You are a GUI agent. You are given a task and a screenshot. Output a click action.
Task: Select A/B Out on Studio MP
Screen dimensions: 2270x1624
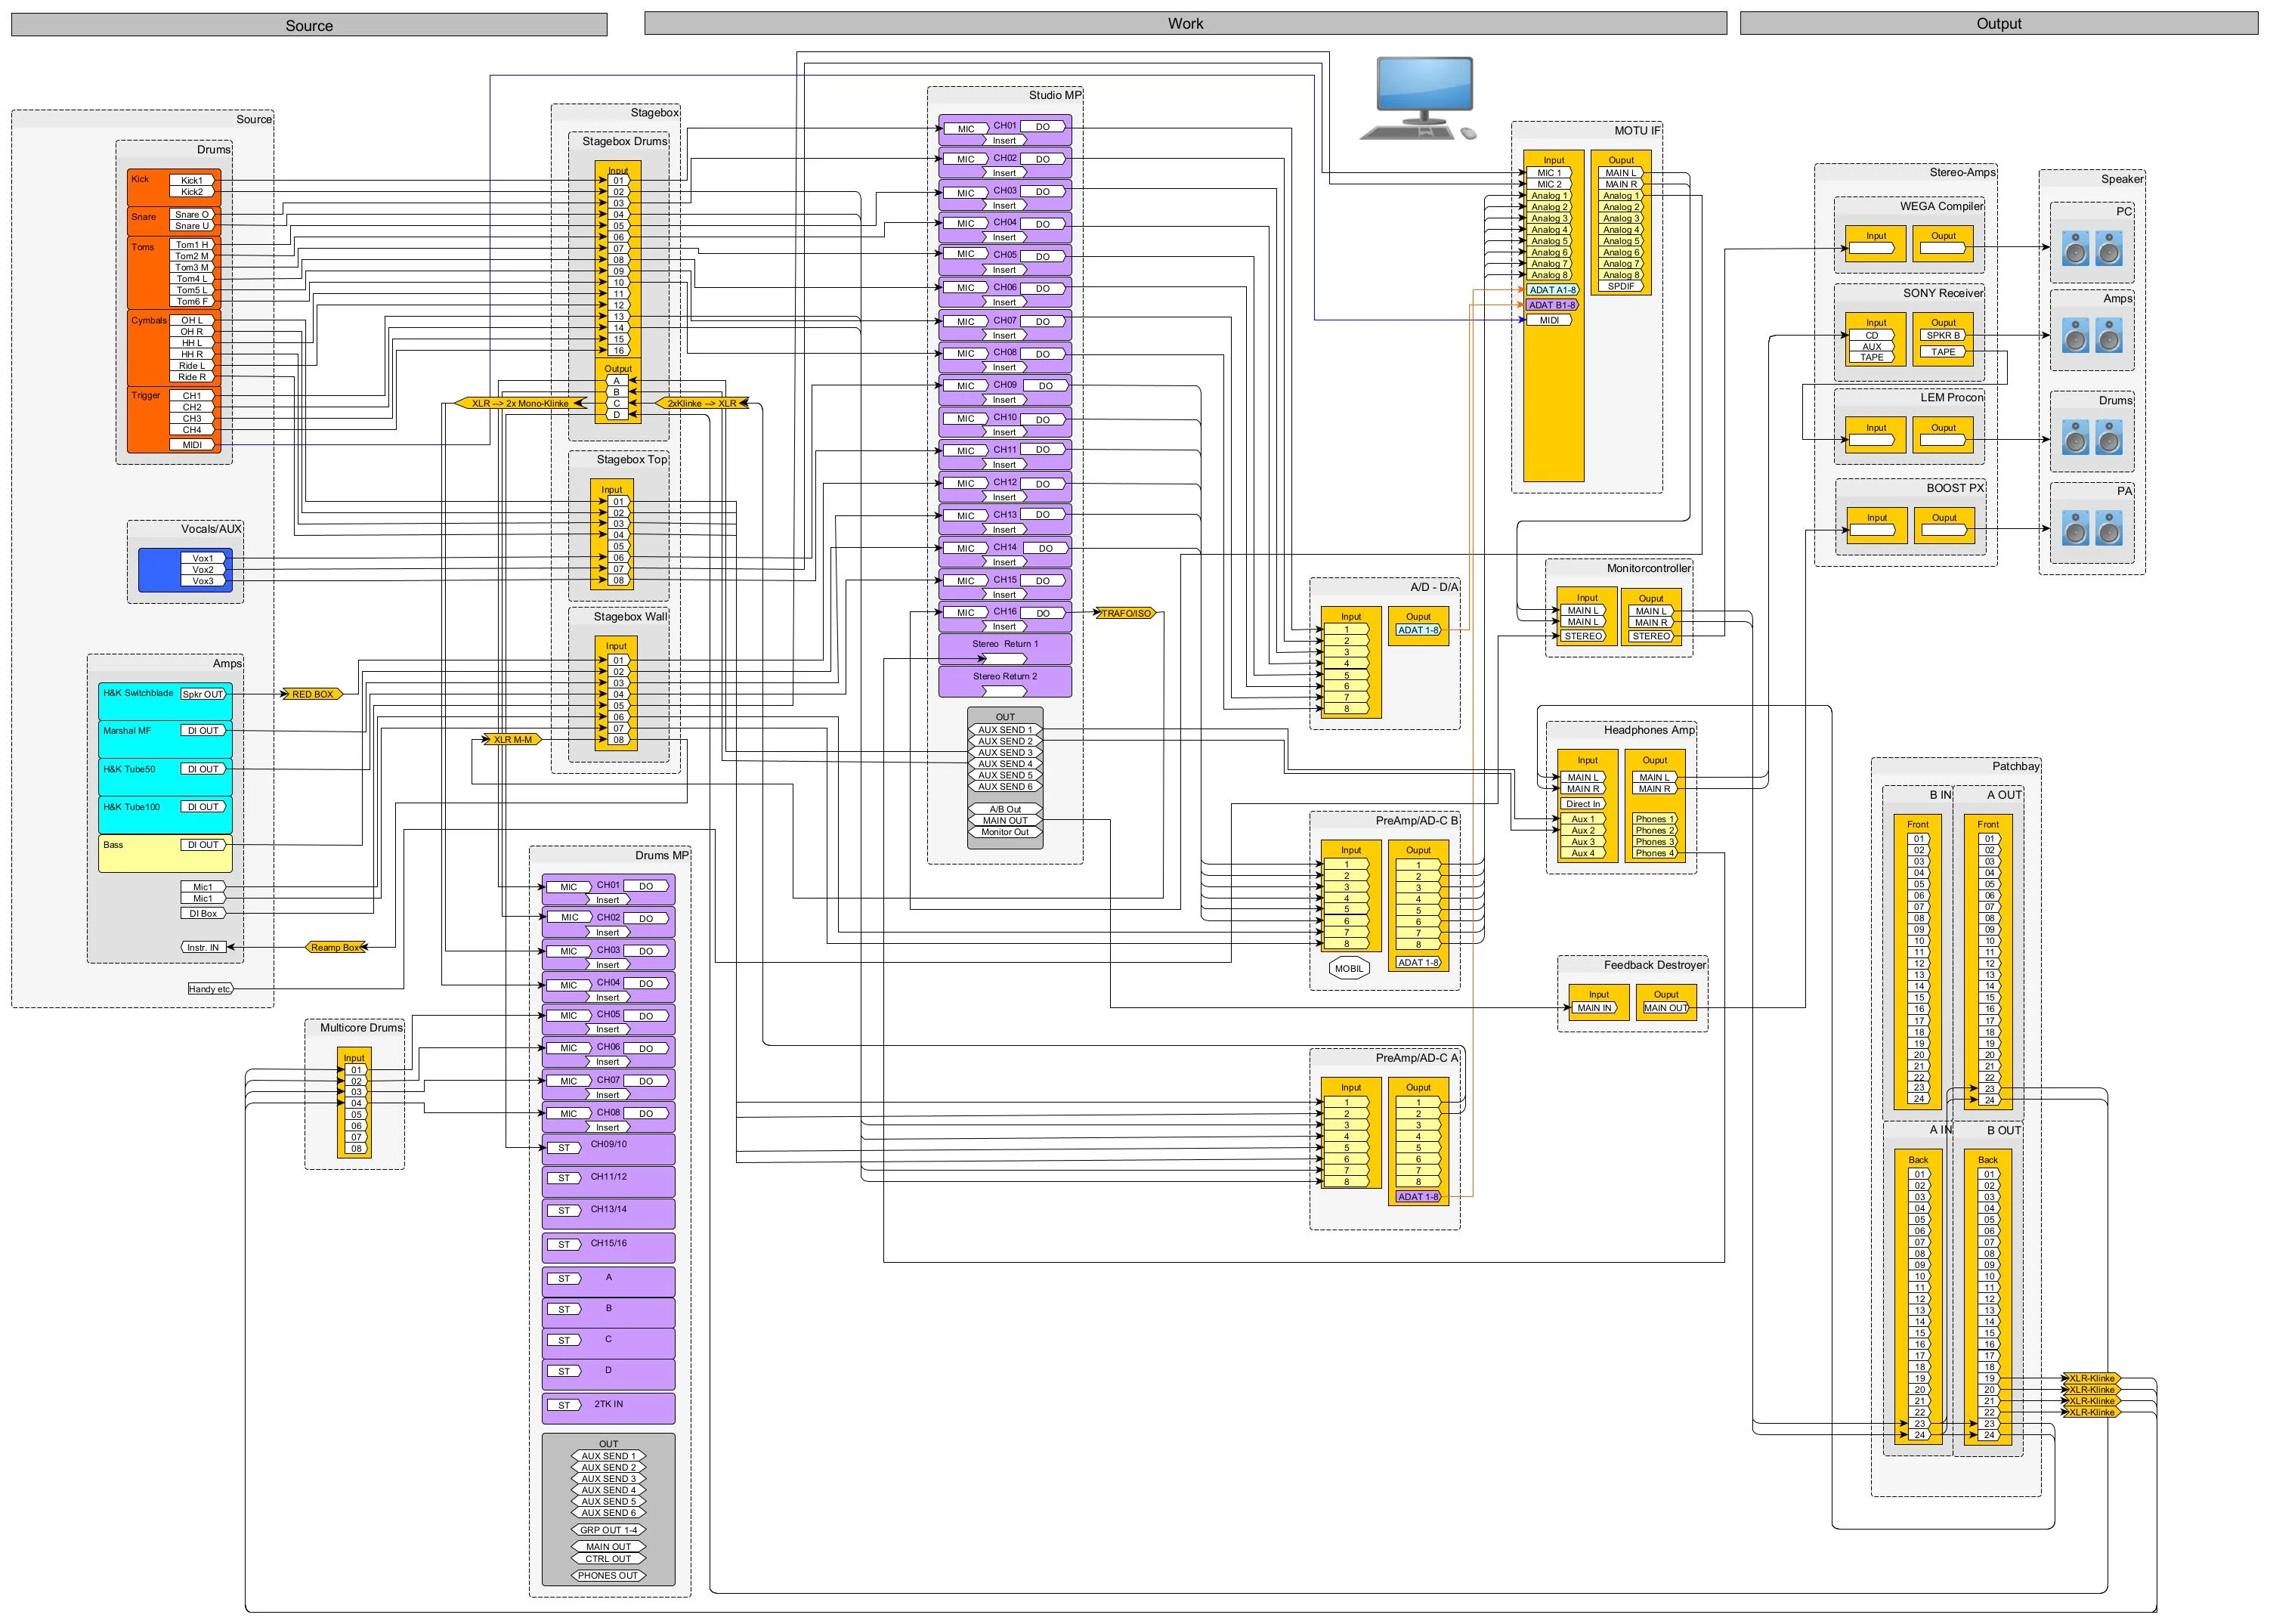(1005, 809)
